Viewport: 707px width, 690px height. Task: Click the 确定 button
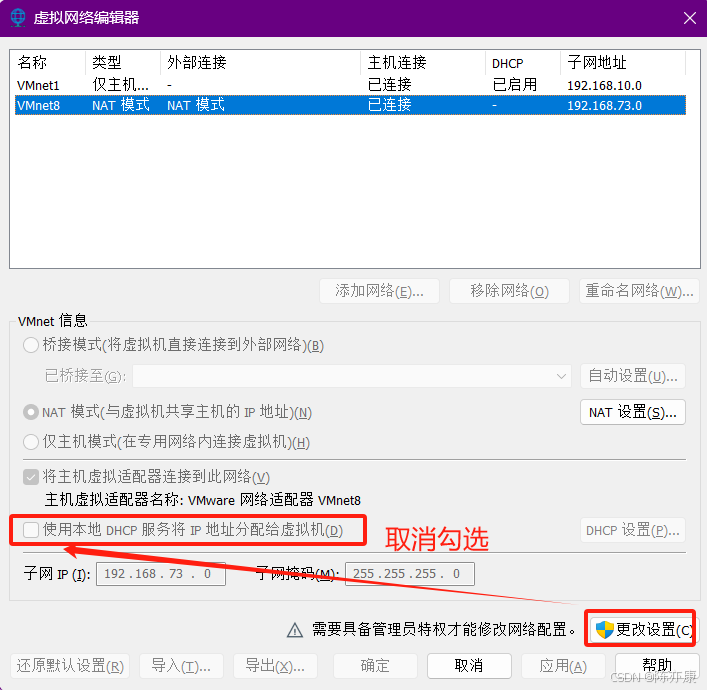375,666
